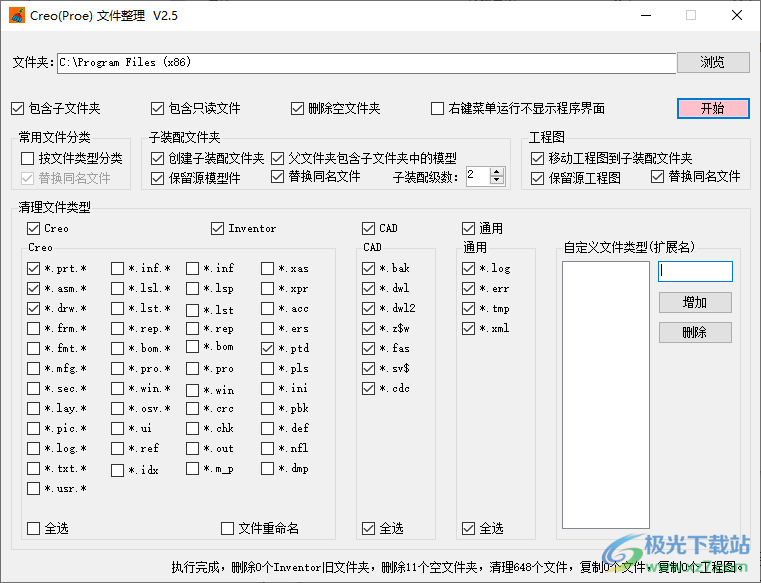Increase 子装配级数 with up arrow
The height and width of the screenshot is (583, 761).
point(496,172)
